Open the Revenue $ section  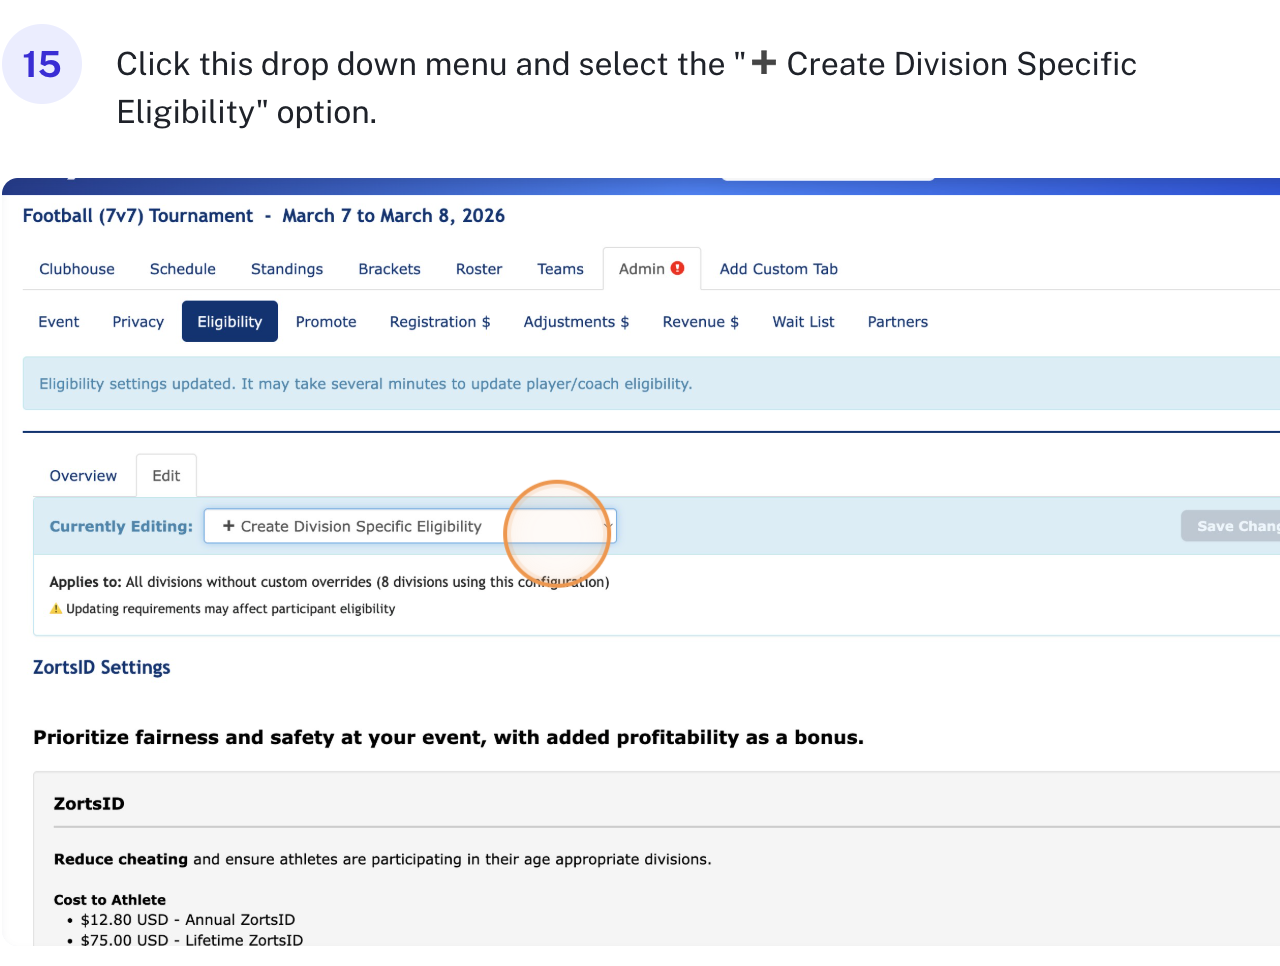point(700,322)
